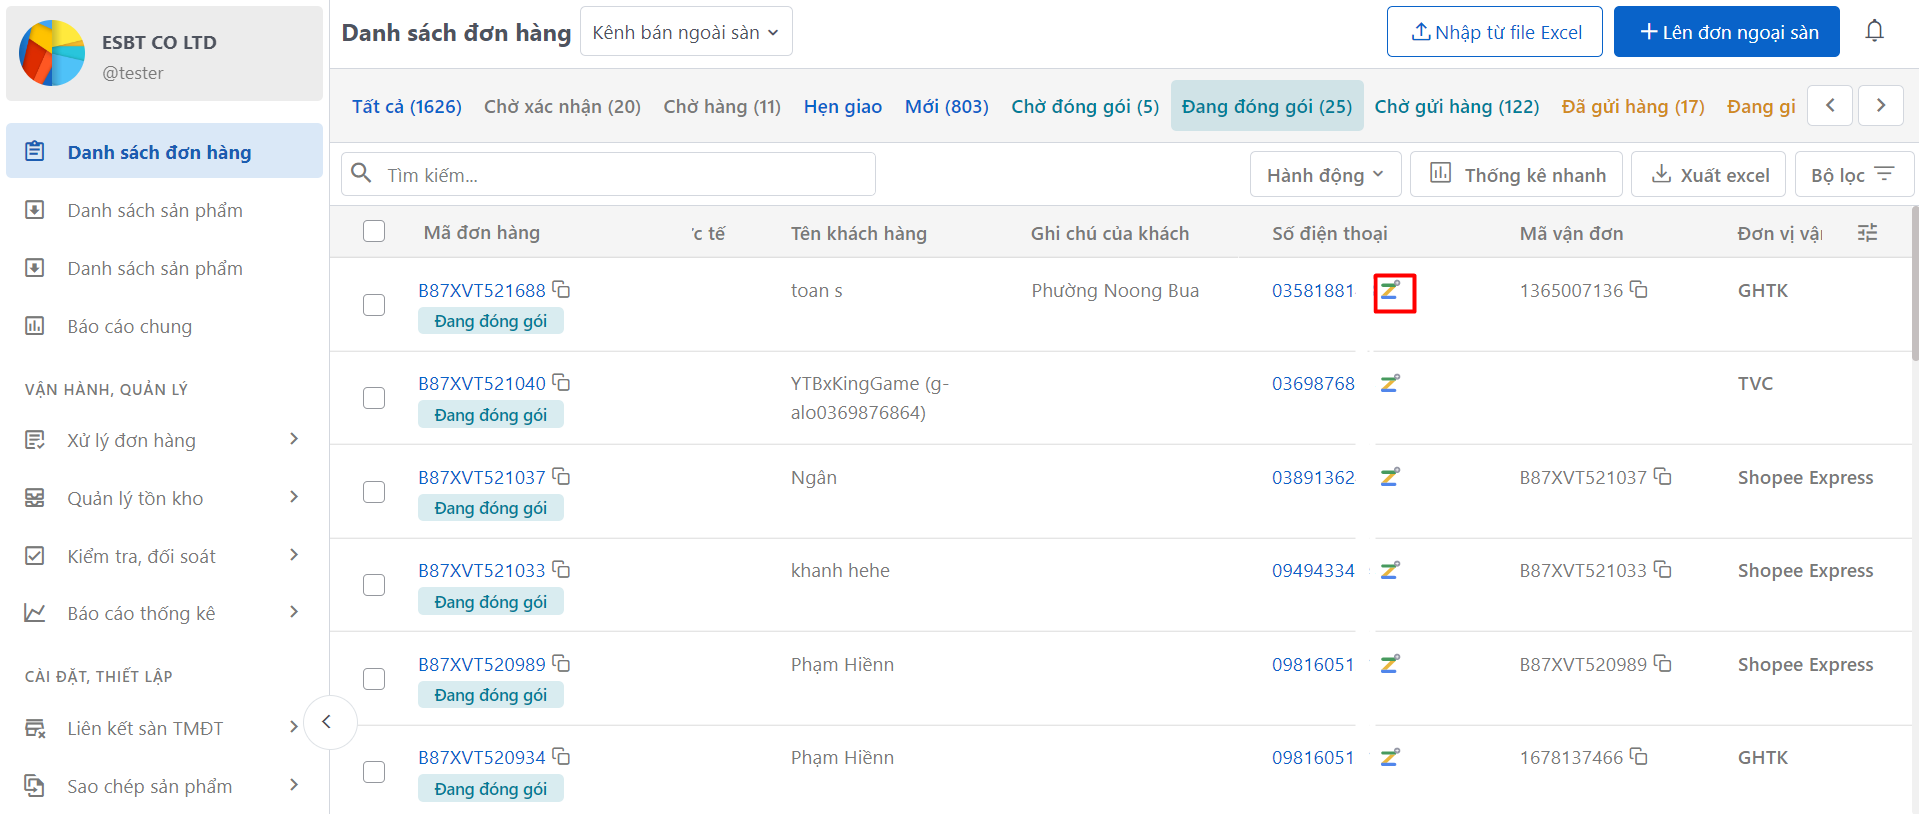
Task: Copy order code B87XVT521033
Action: [x=562, y=569]
